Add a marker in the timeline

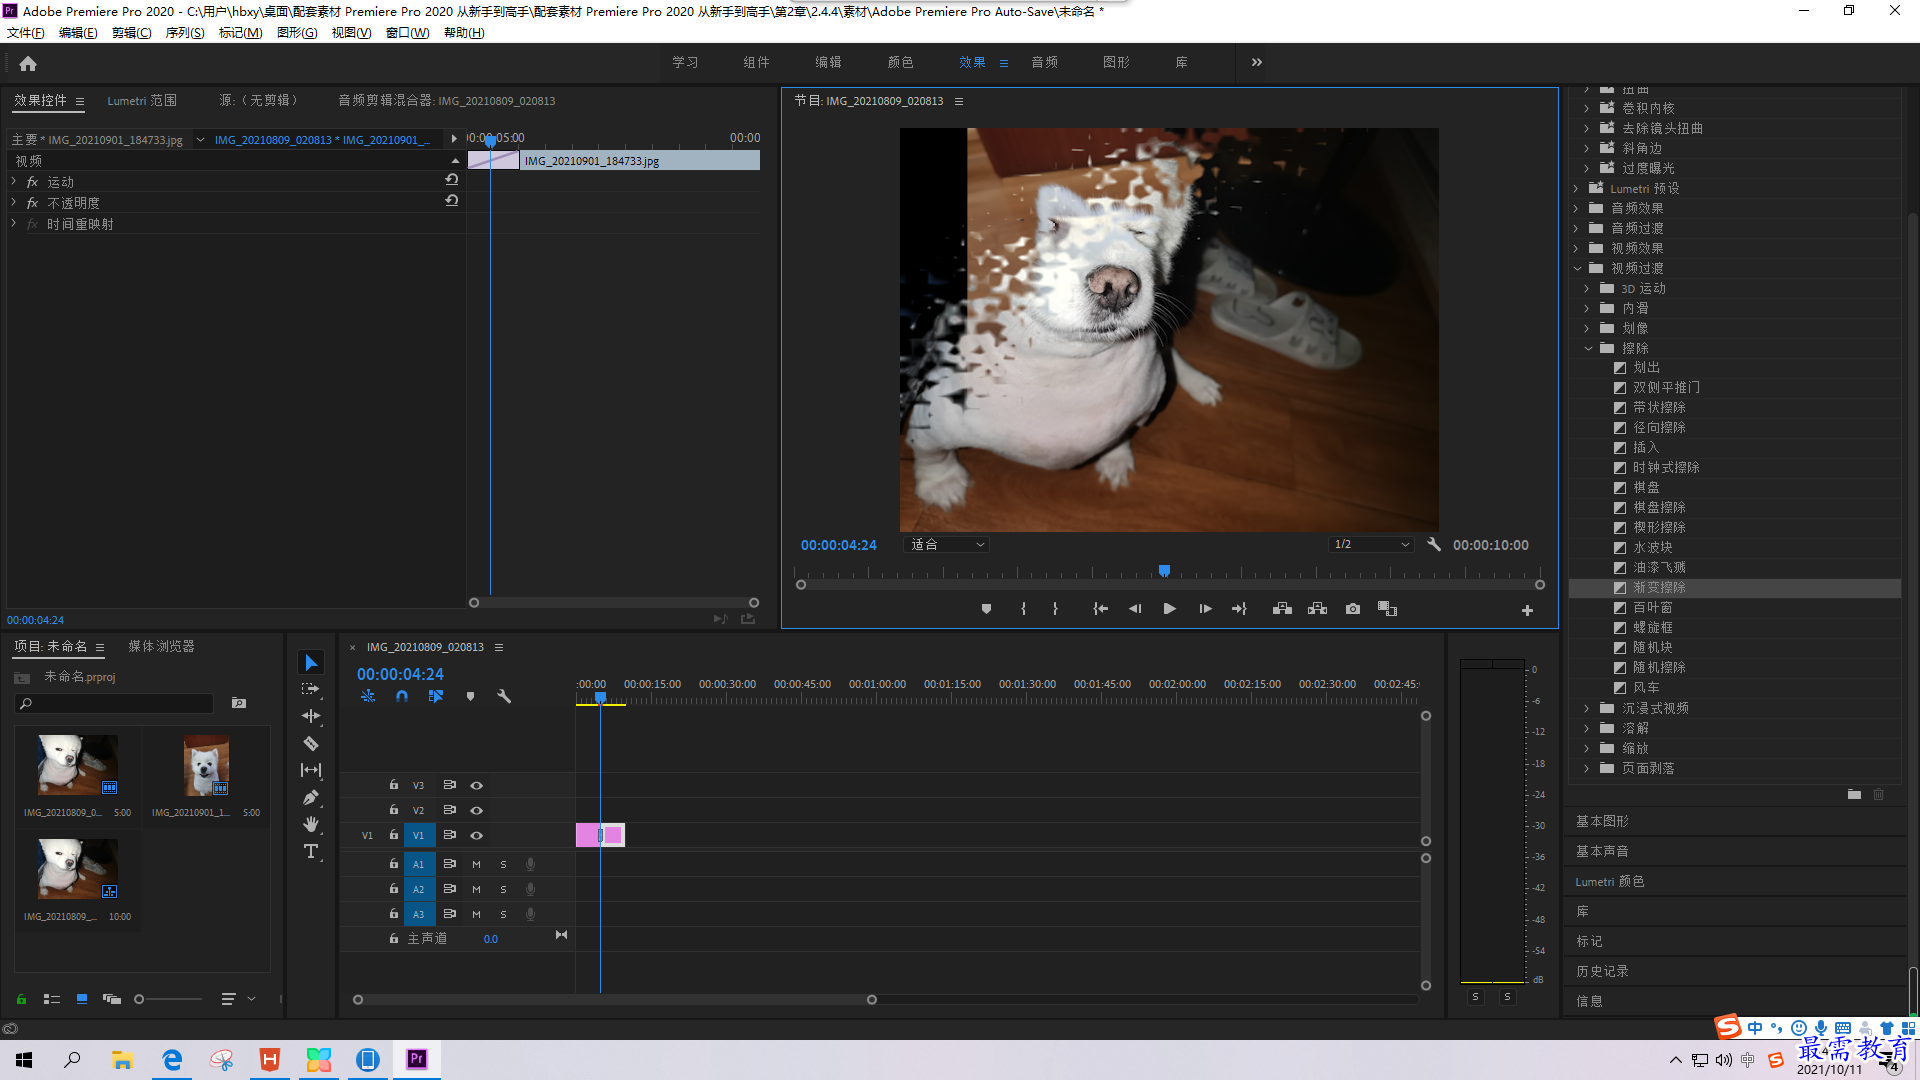click(x=470, y=696)
